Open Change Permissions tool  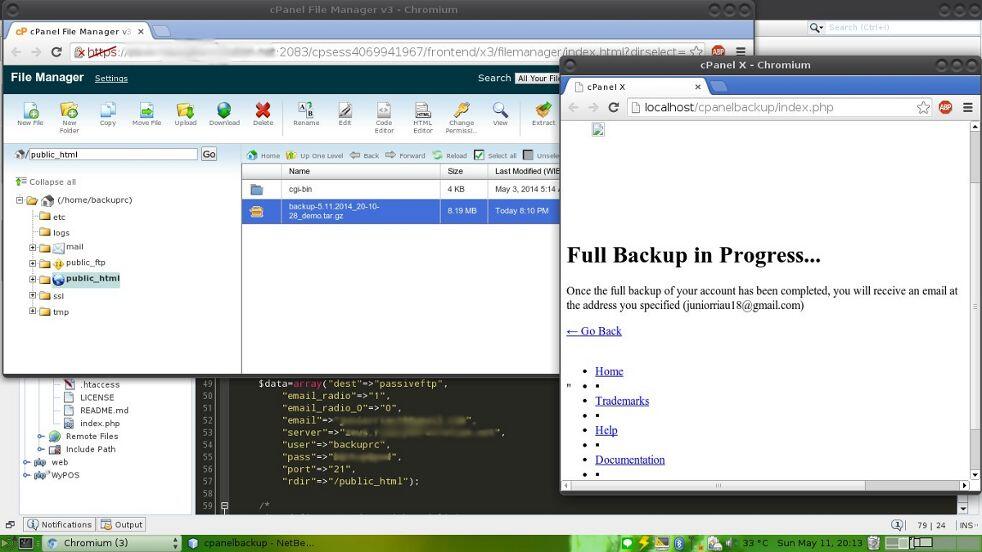tap(462, 117)
